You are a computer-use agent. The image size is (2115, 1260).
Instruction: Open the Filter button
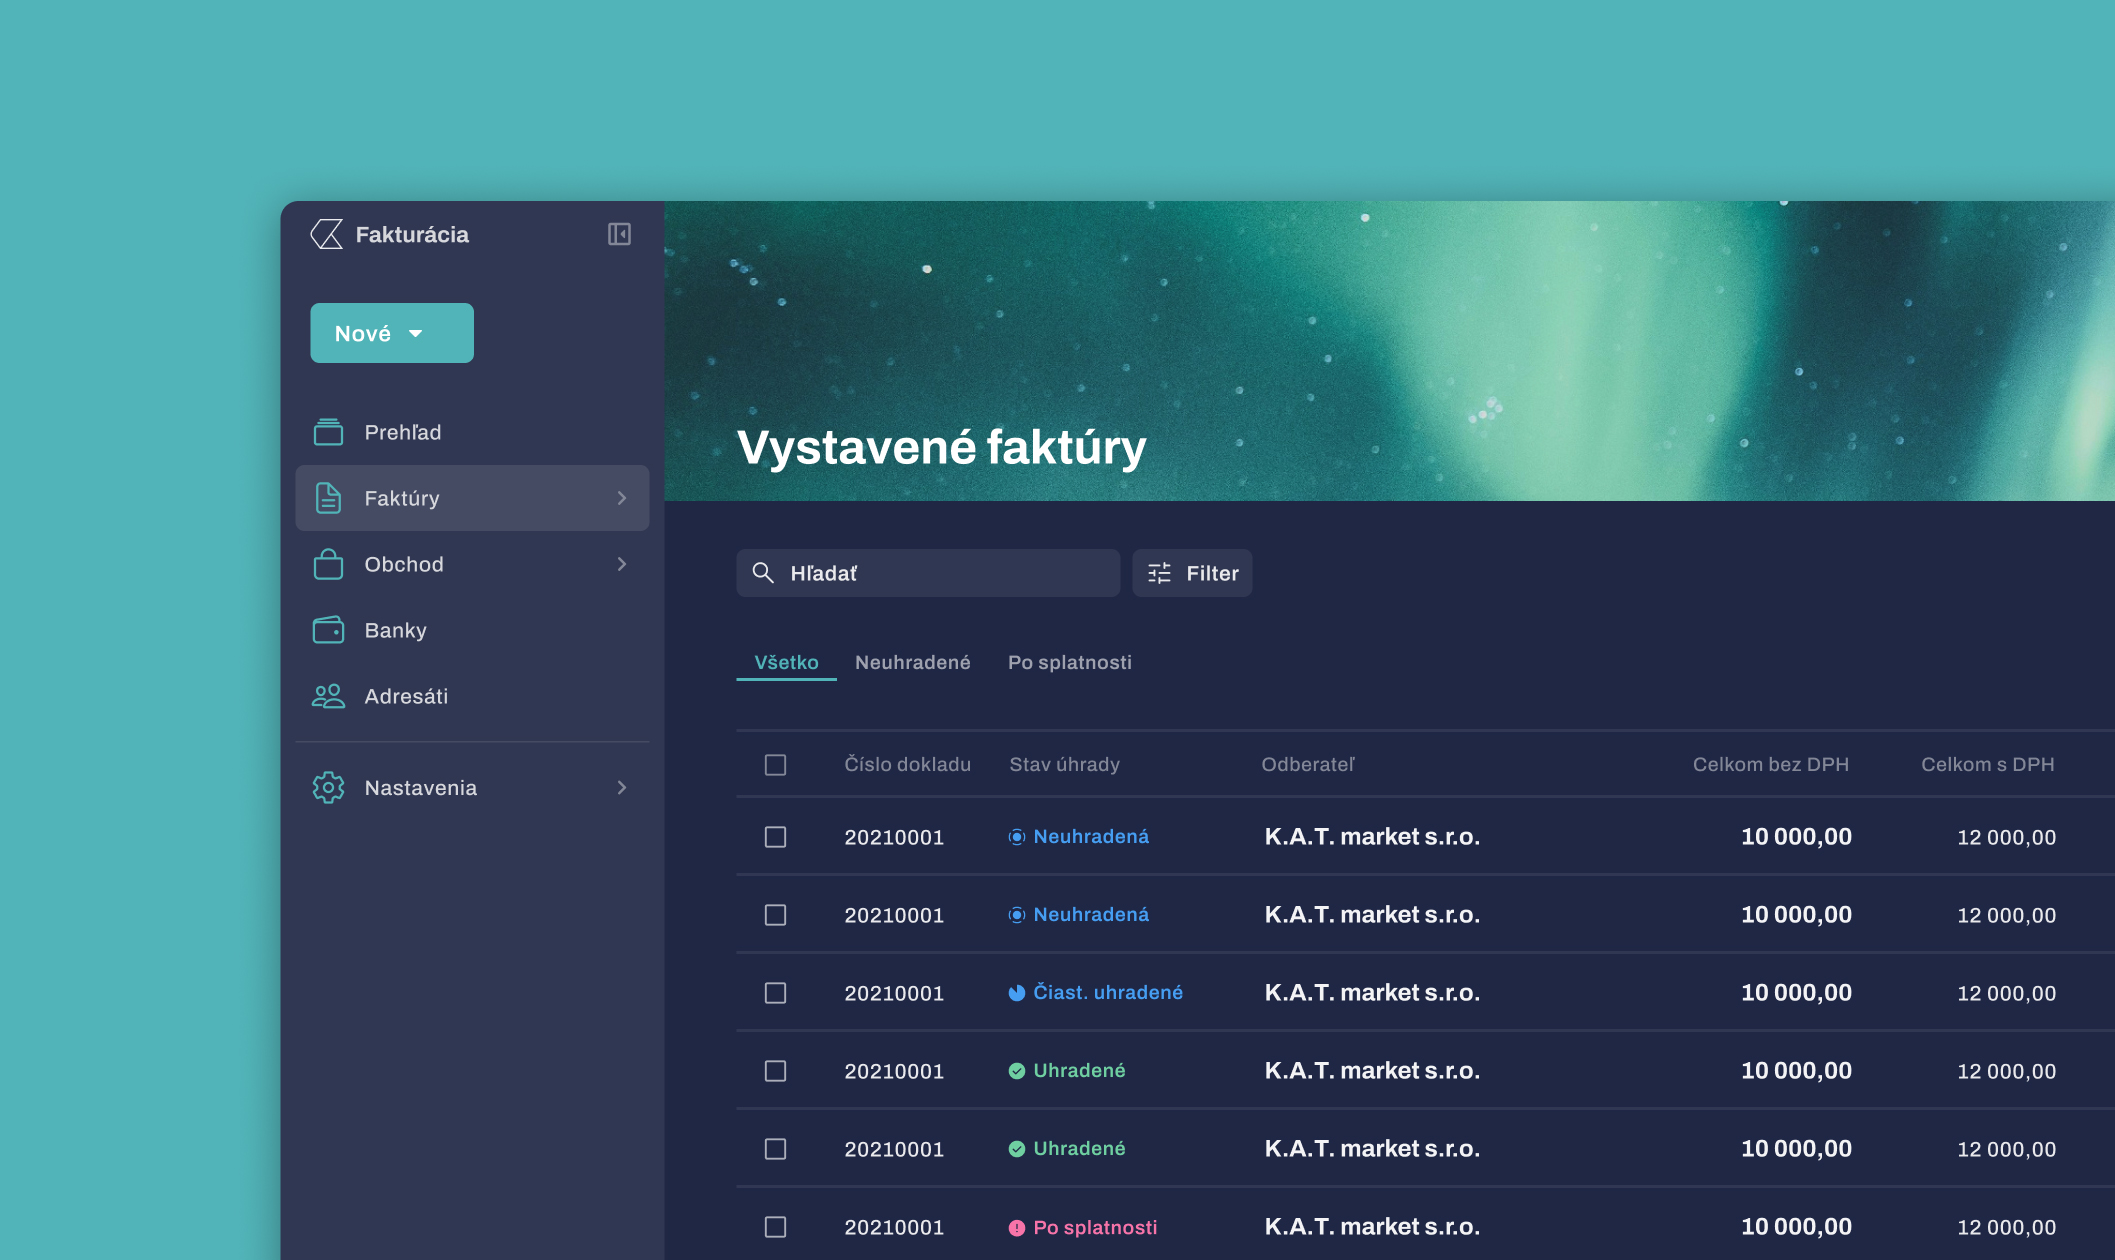click(x=1192, y=573)
